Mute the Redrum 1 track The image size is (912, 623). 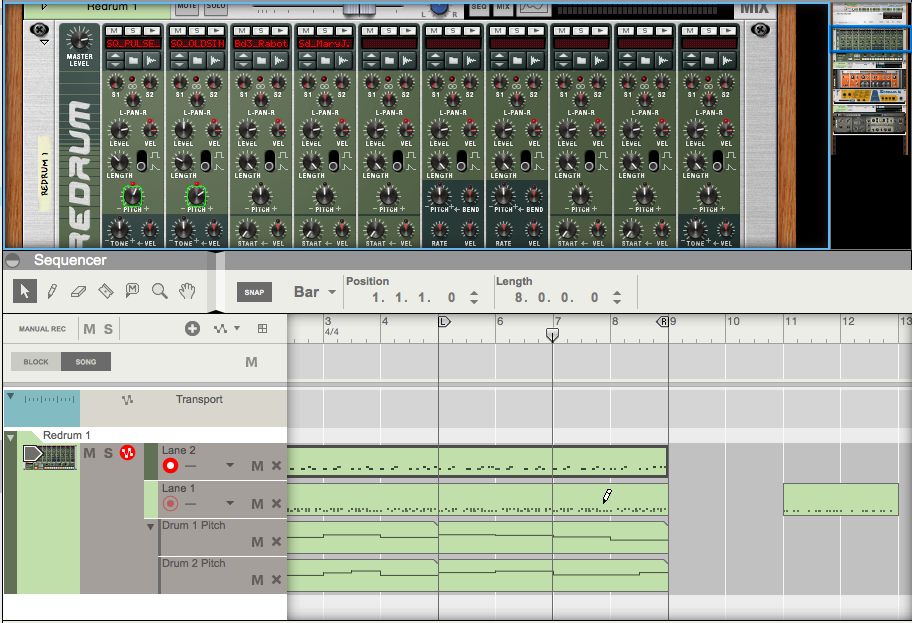click(x=89, y=453)
